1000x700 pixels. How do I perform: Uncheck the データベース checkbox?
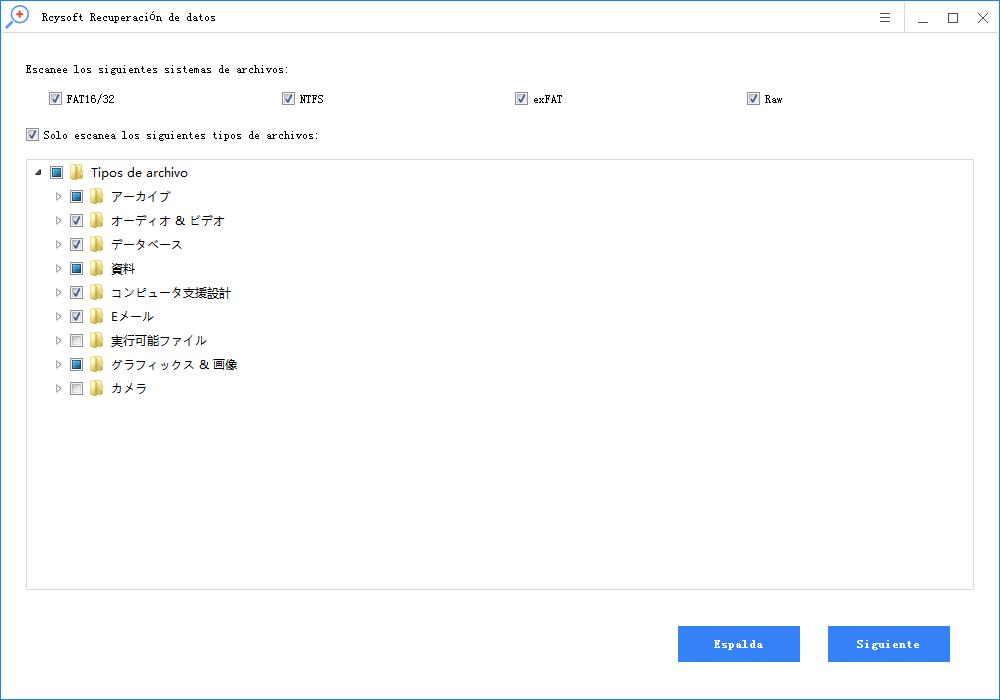tap(77, 244)
